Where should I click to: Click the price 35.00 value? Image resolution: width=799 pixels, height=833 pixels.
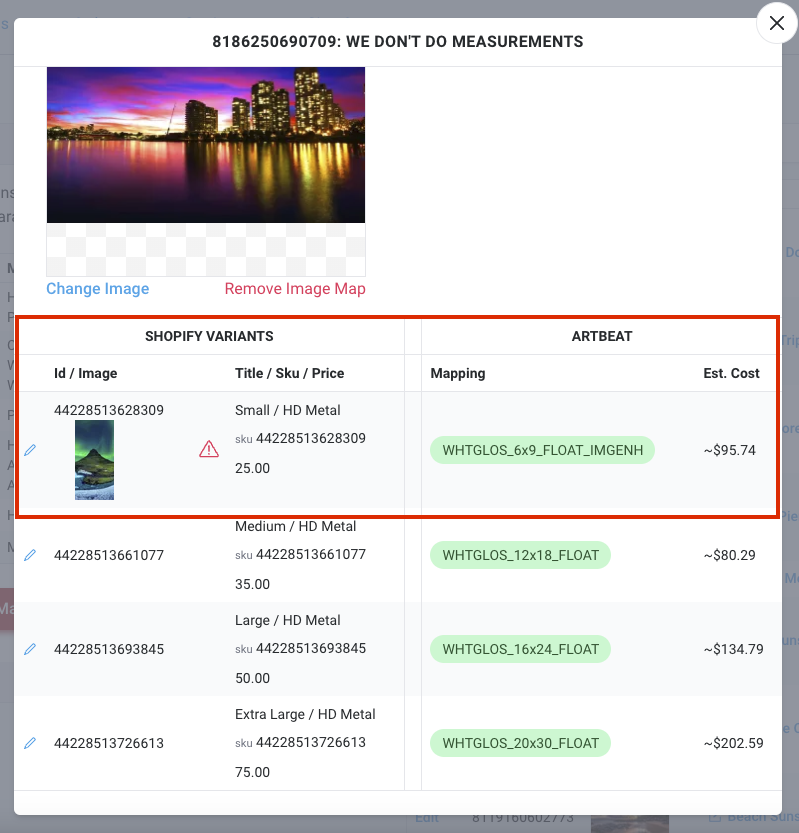point(252,584)
